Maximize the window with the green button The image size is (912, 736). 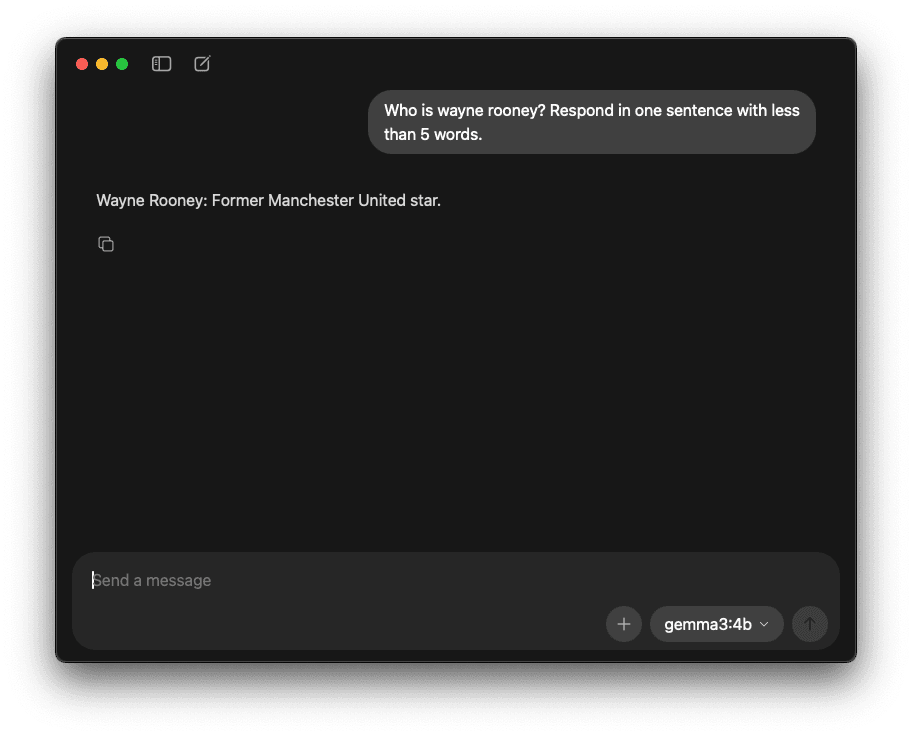pos(122,64)
